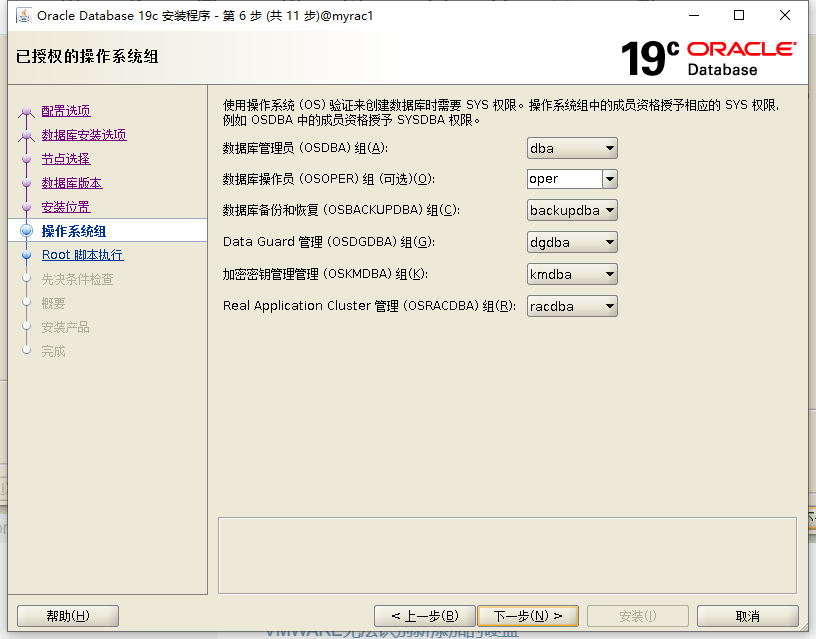
Task: Click the empty message area at bottom
Action: 507,555
